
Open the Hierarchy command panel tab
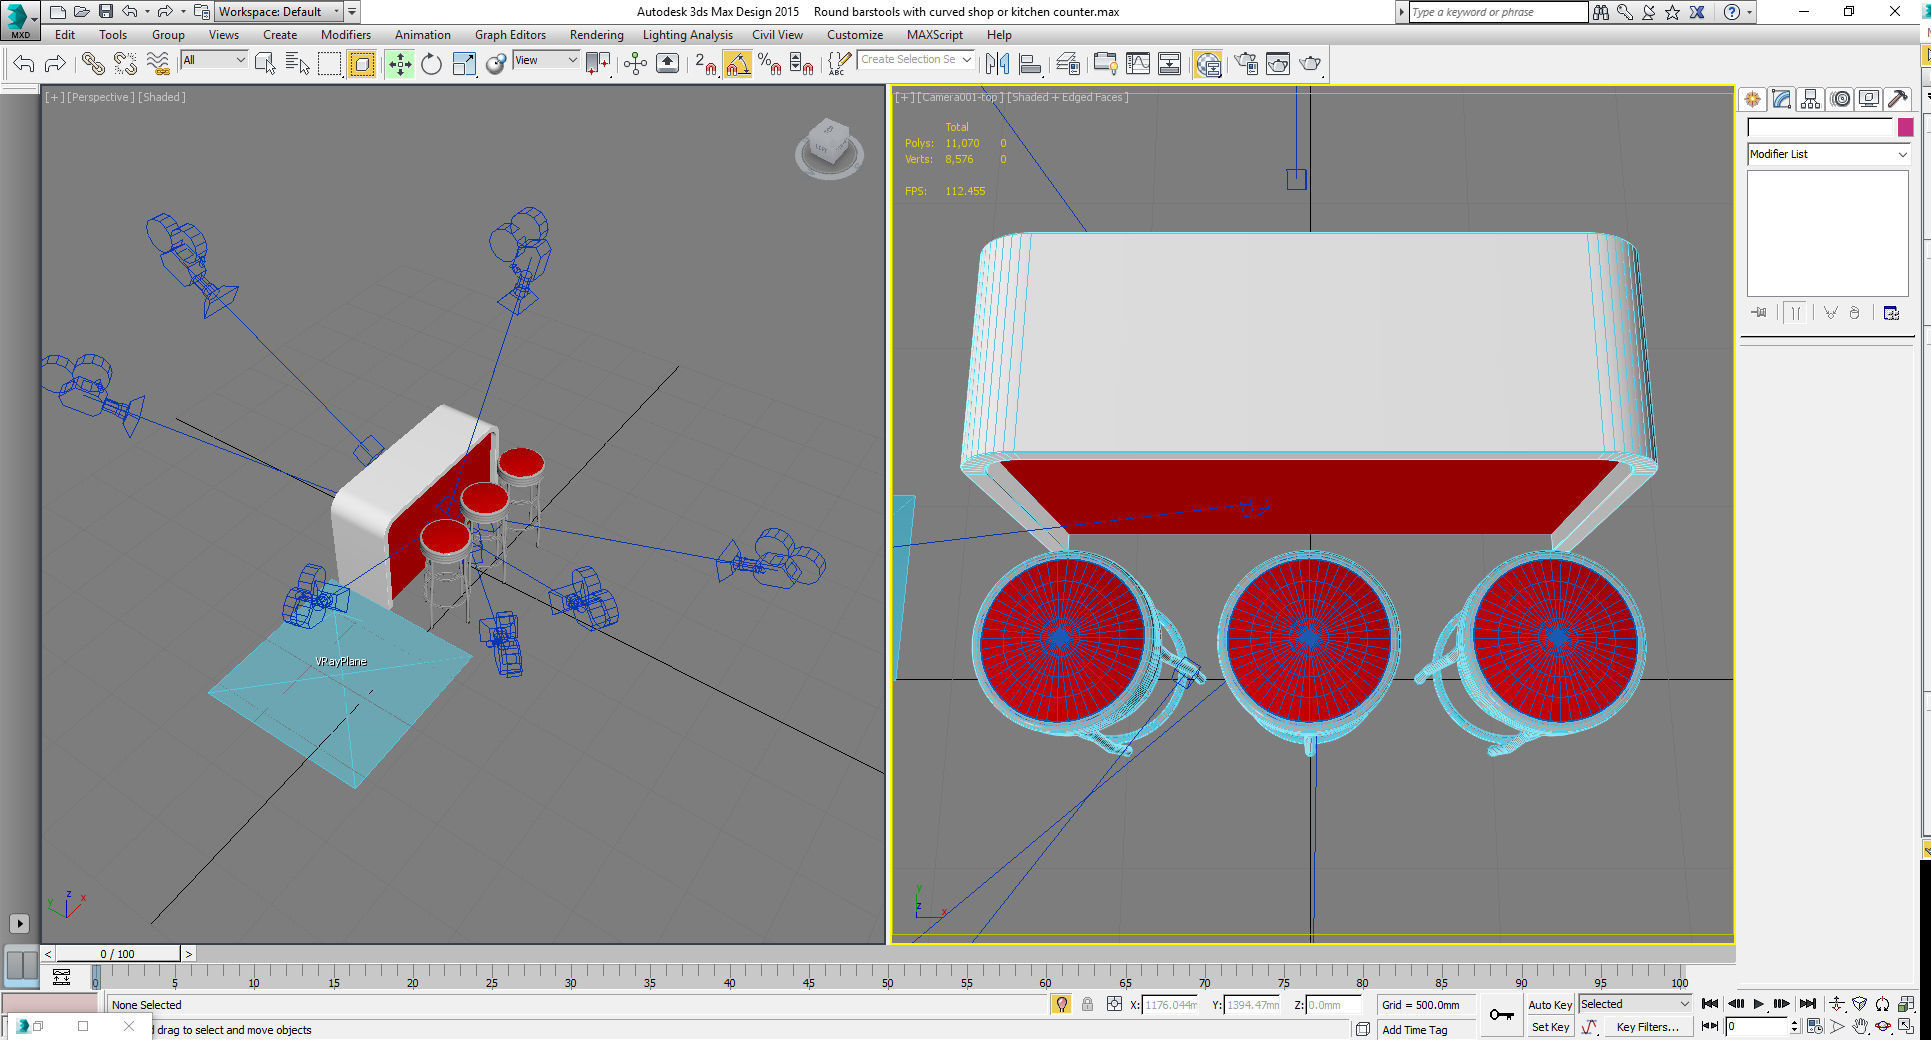coord(1810,99)
